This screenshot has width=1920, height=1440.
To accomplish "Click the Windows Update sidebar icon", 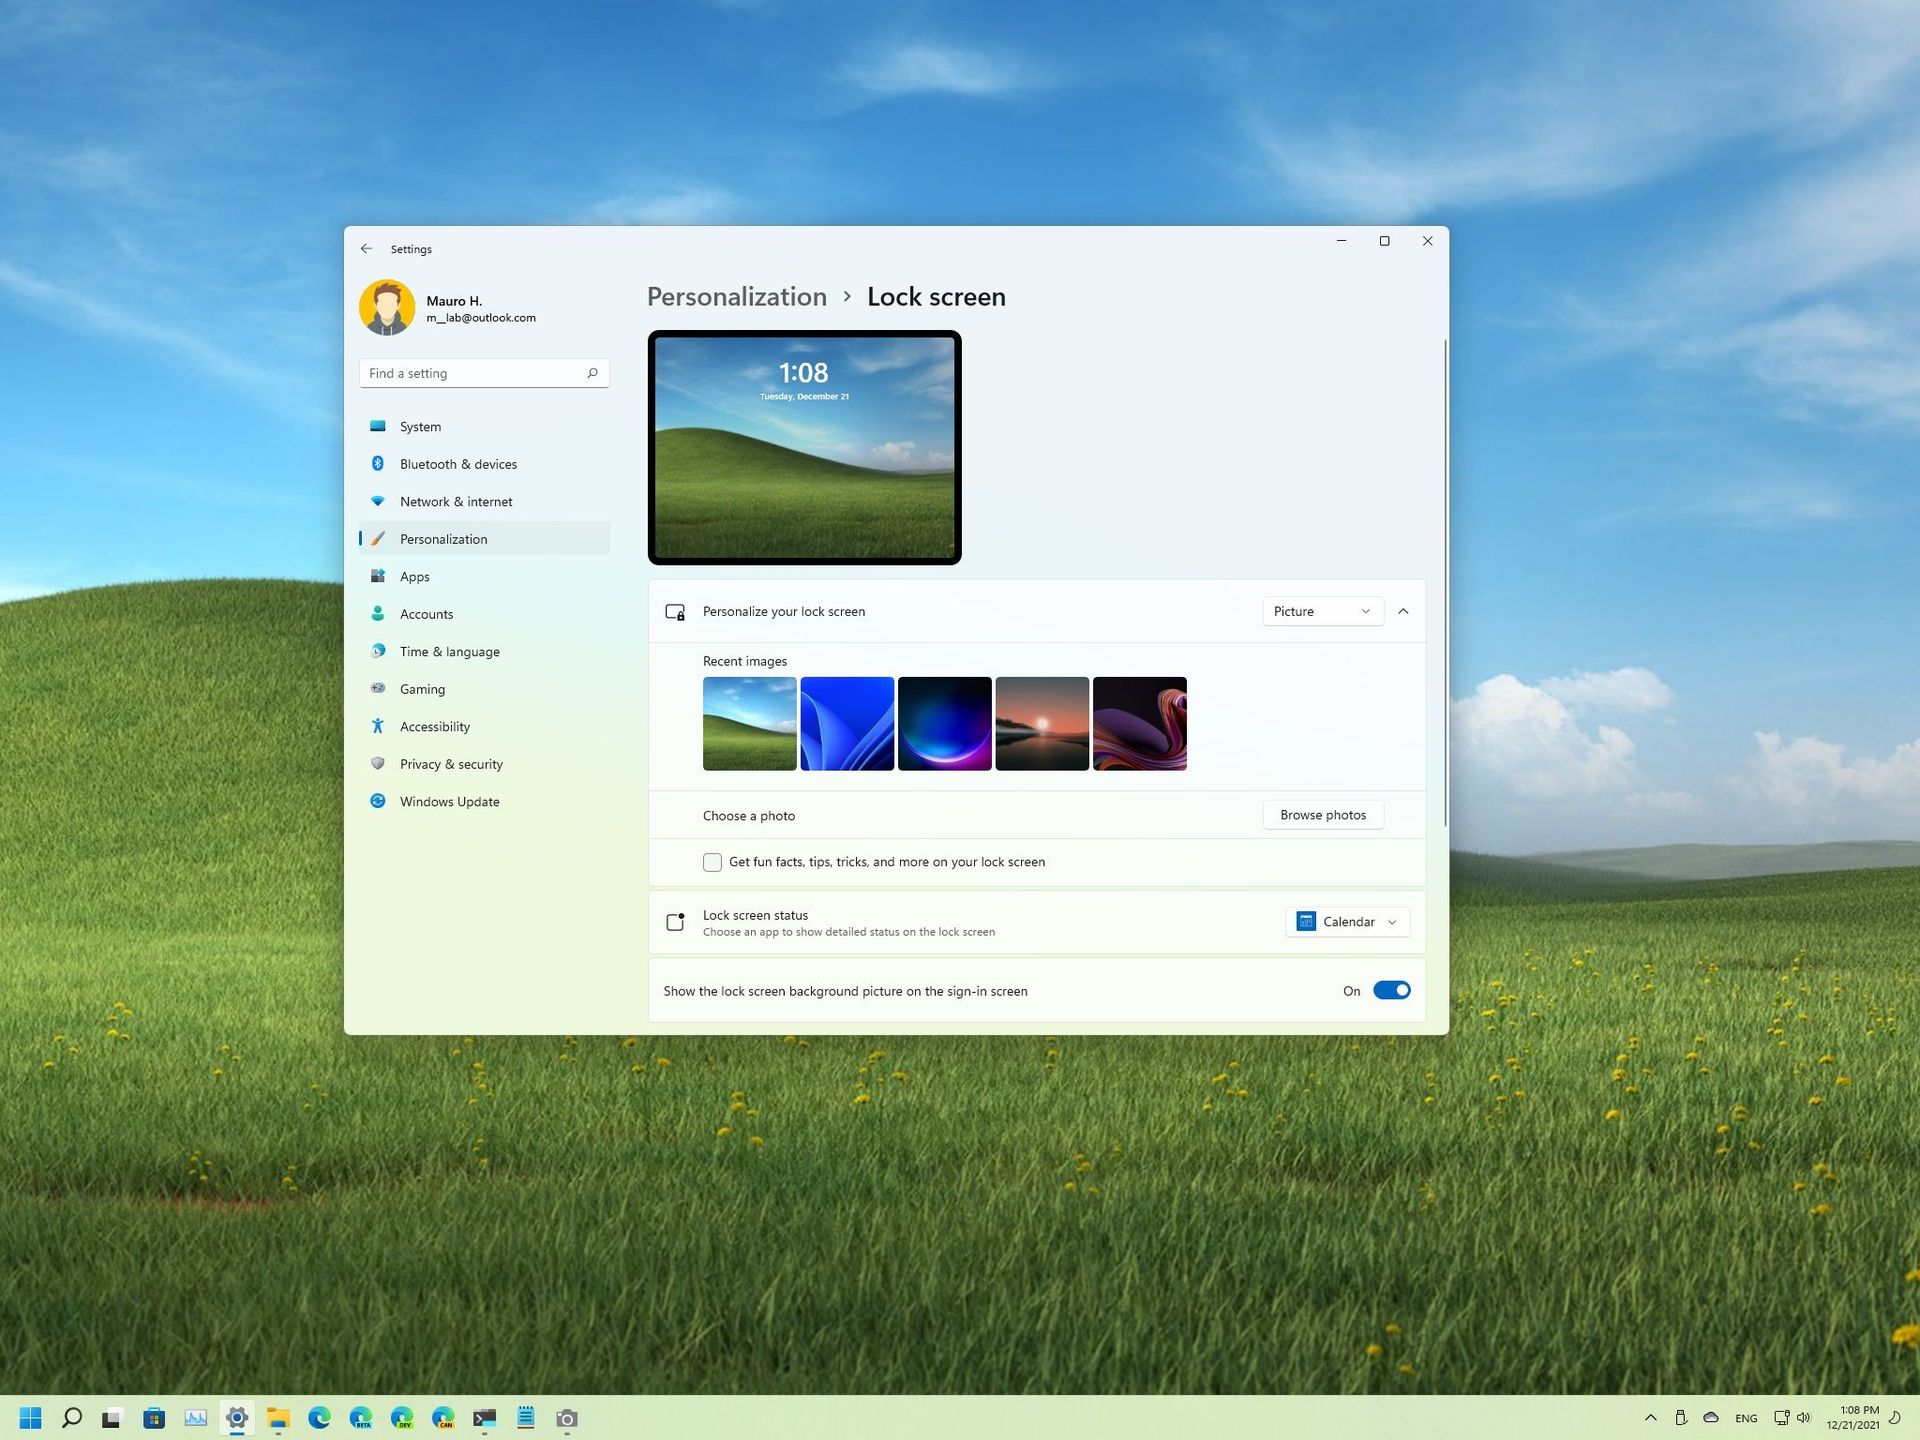I will tap(378, 801).
